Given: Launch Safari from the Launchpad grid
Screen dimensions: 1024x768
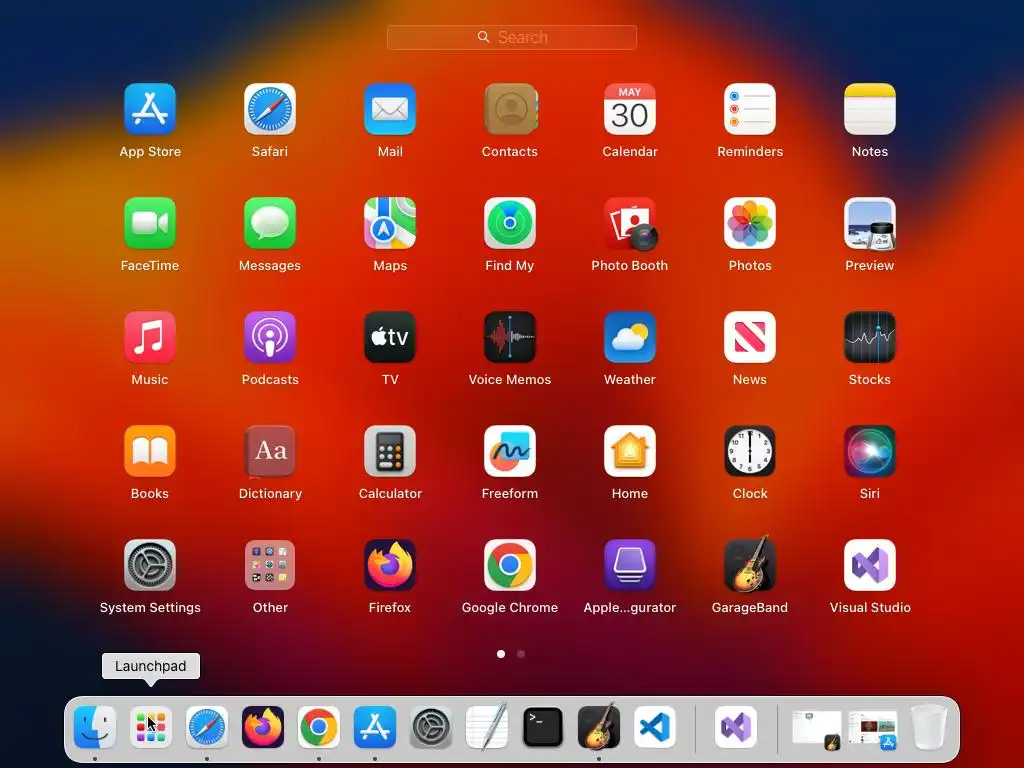Looking at the screenshot, I should point(270,109).
